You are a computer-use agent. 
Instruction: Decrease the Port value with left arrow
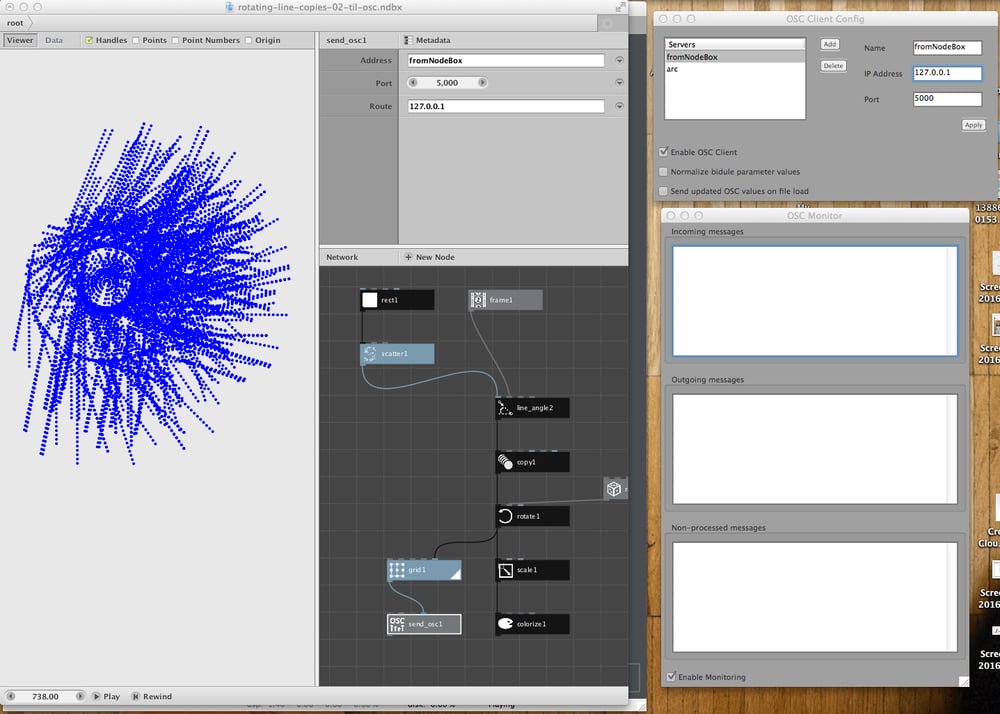tap(413, 82)
